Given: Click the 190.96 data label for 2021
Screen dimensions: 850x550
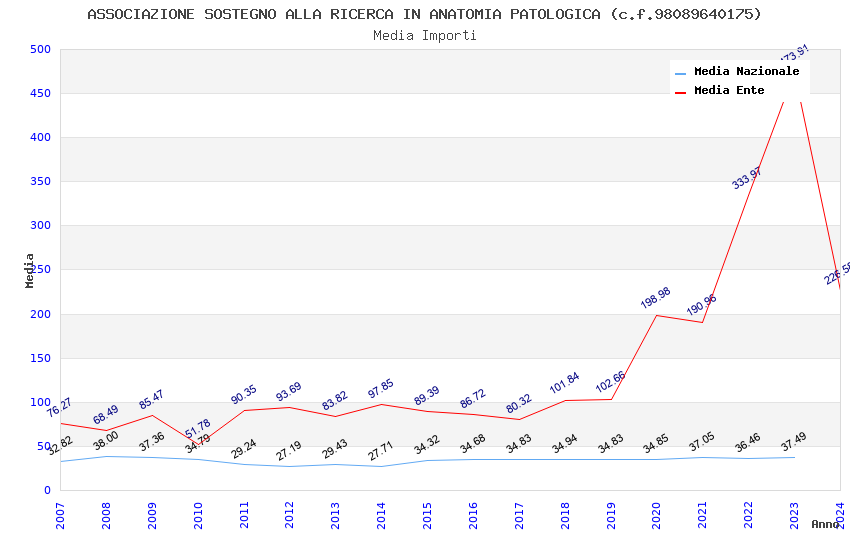Looking at the screenshot, I should (x=701, y=305).
